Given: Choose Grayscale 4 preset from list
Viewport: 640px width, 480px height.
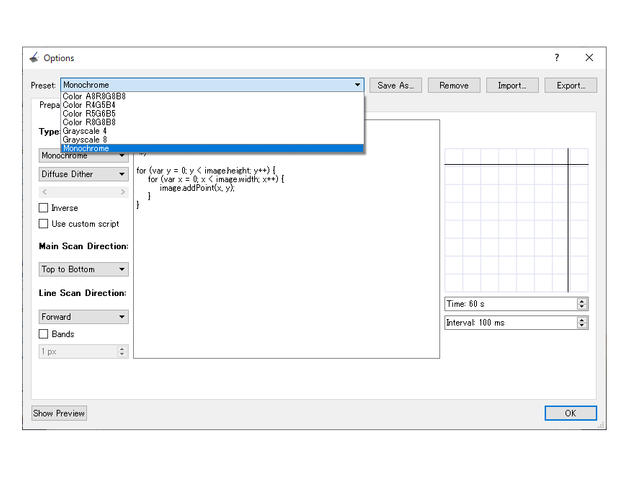Looking at the screenshot, I should pyautogui.click(x=85, y=131).
